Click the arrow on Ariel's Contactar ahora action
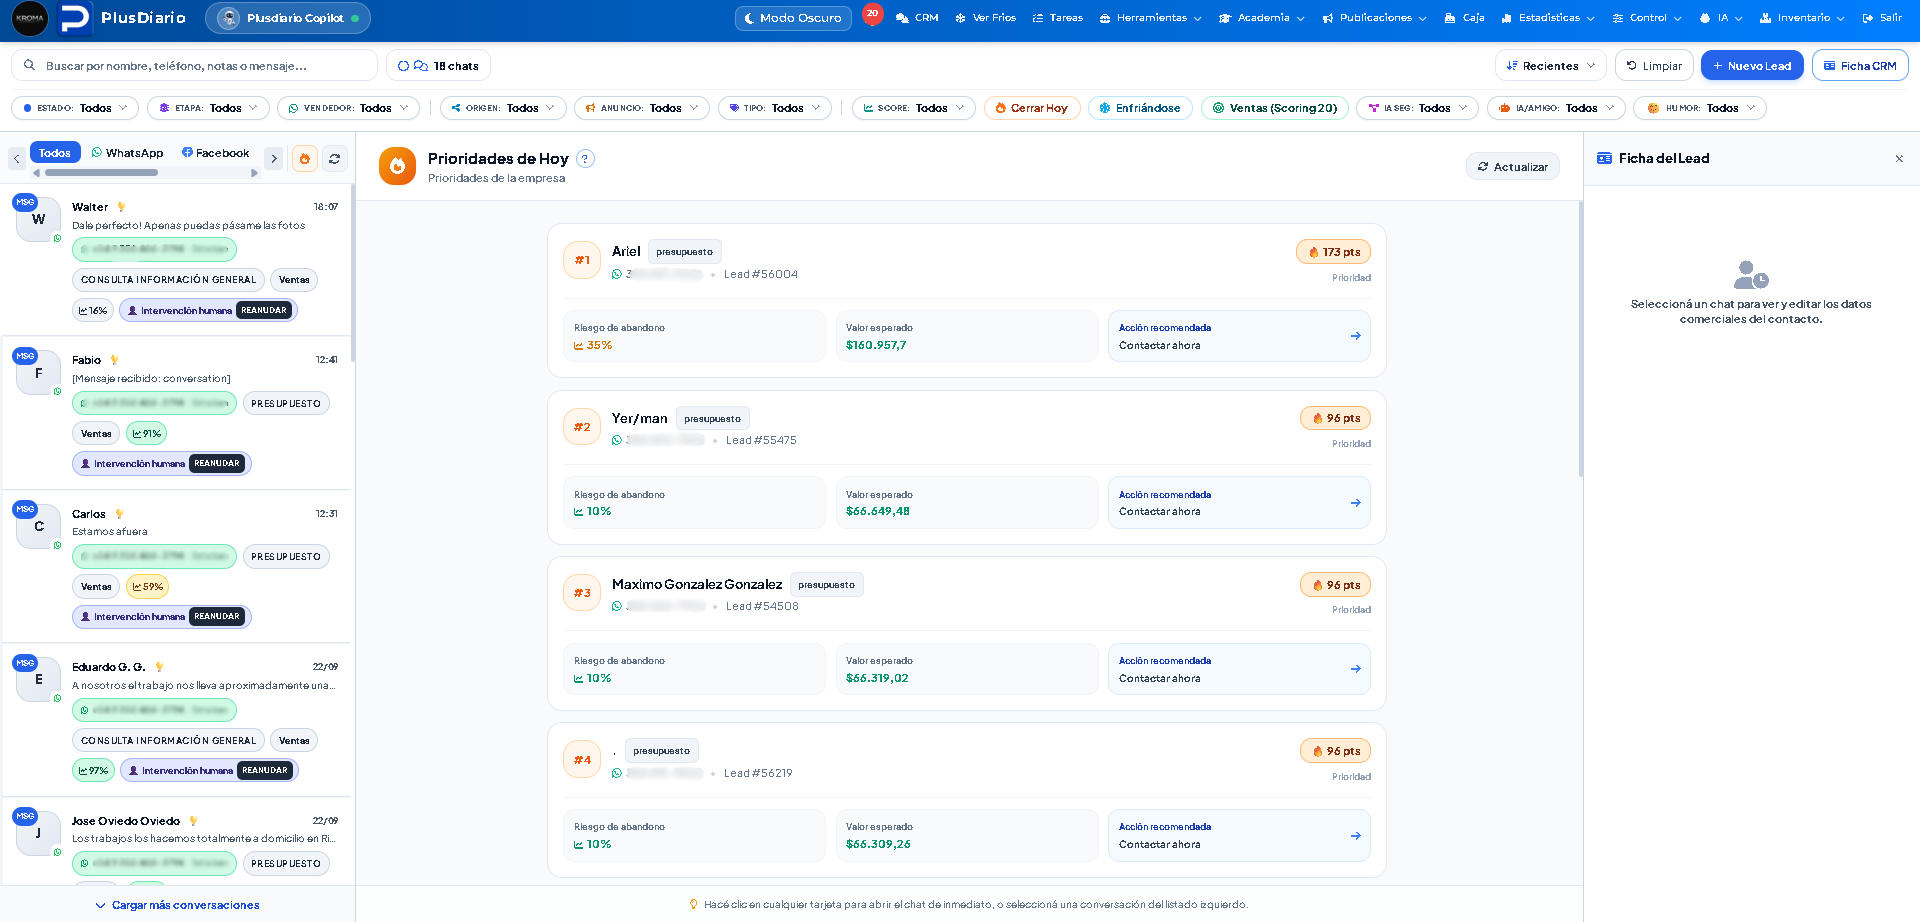This screenshot has height=922, width=1920. [x=1355, y=336]
